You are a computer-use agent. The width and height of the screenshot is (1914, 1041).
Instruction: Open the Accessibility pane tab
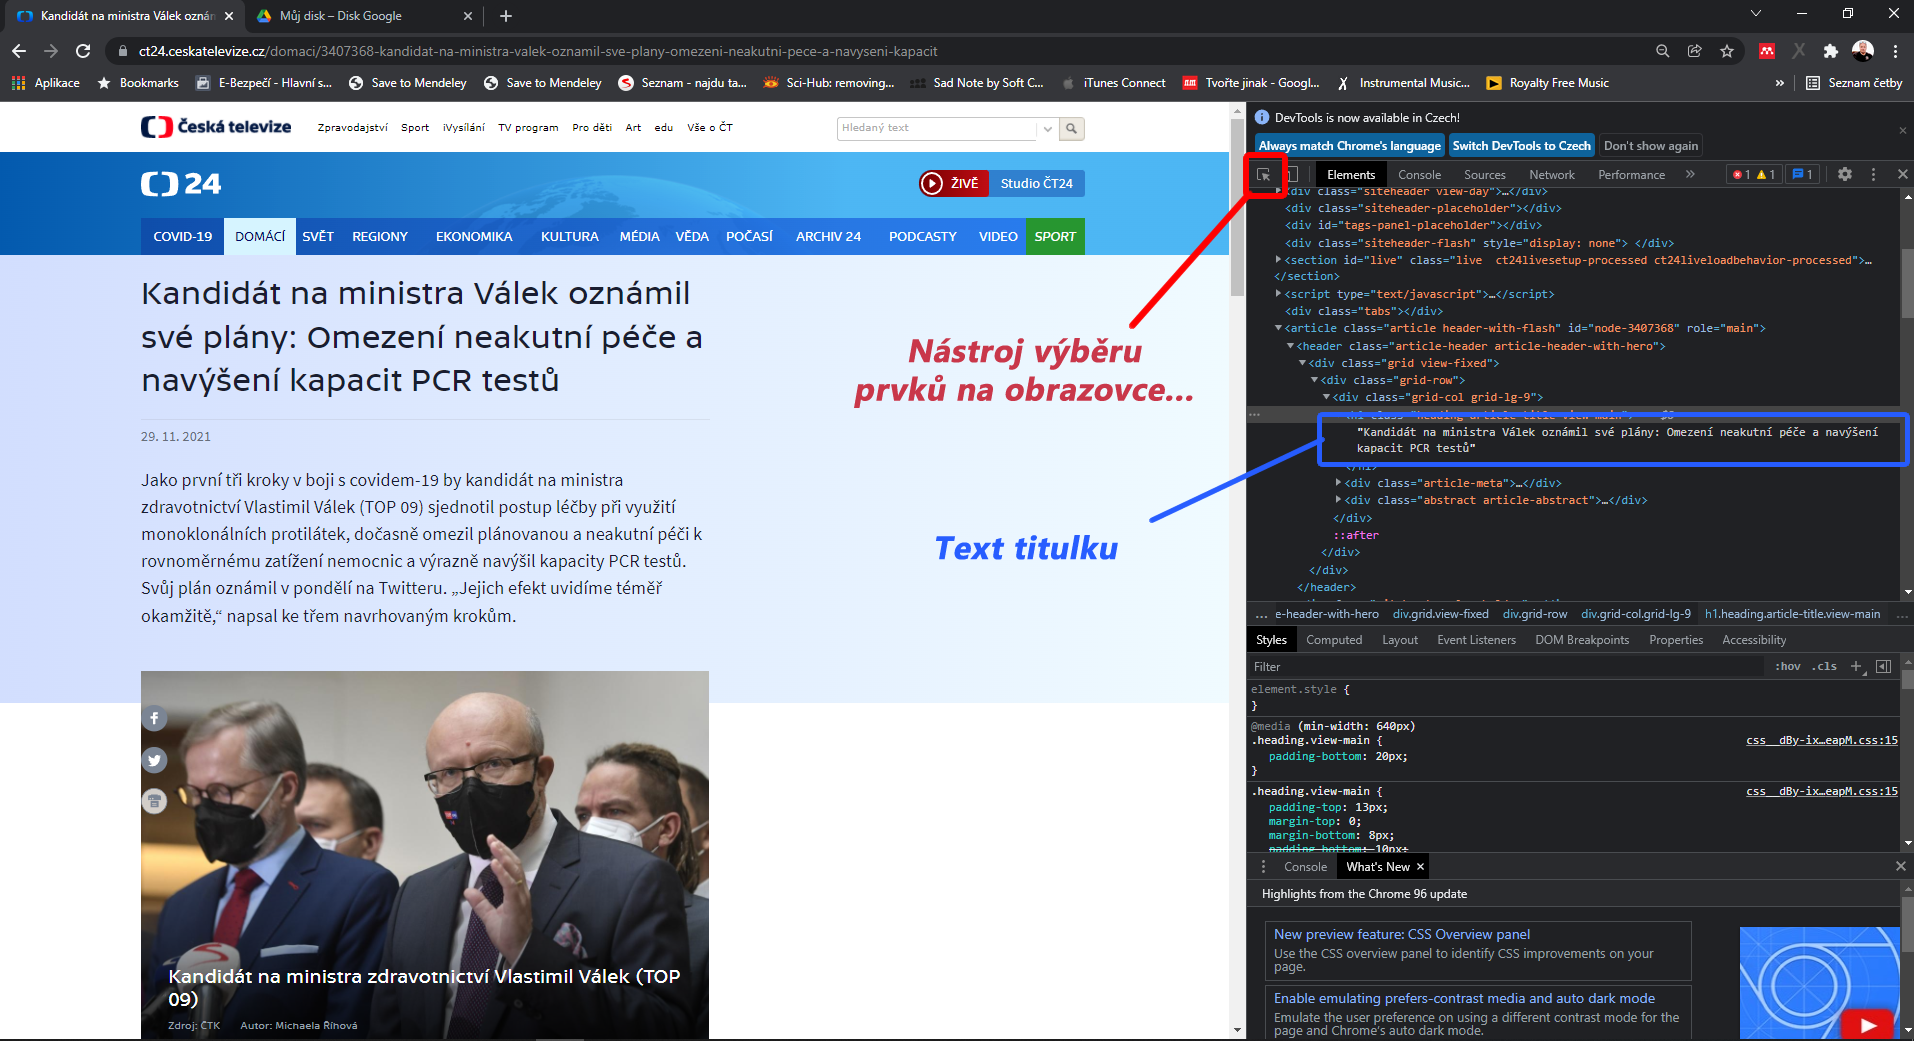(1754, 640)
